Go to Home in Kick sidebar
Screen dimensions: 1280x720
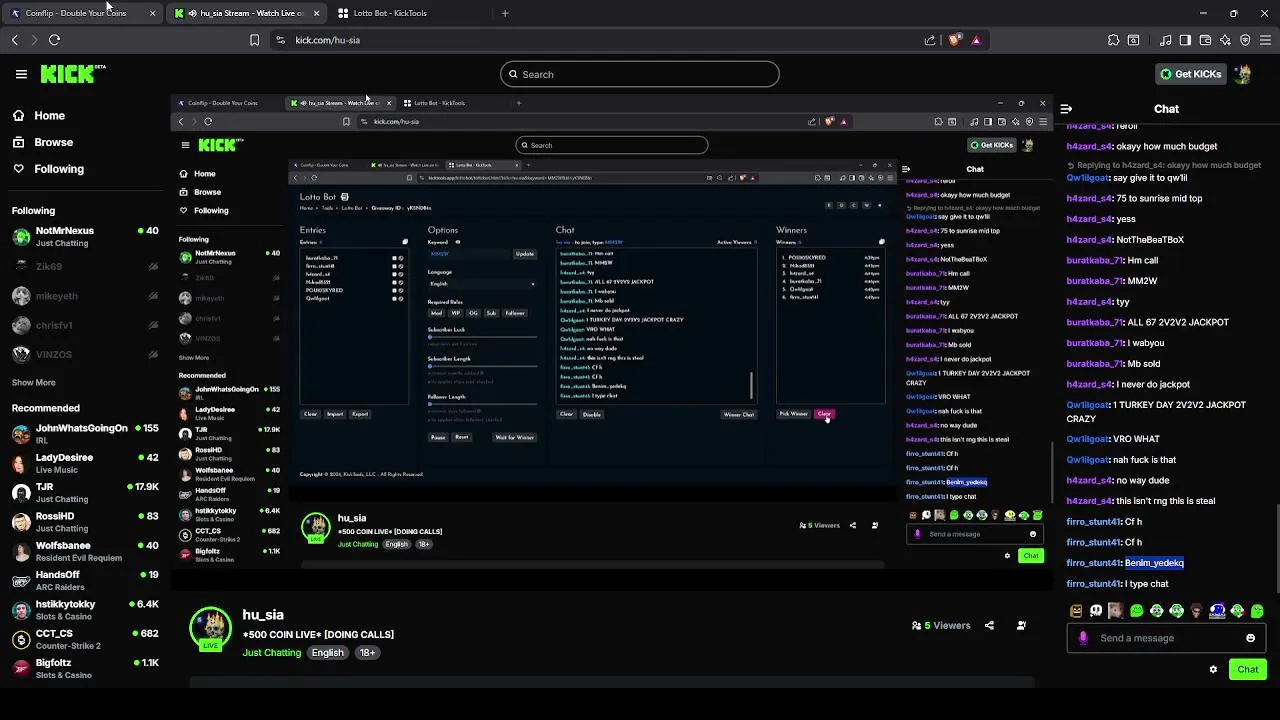click(39, 115)
